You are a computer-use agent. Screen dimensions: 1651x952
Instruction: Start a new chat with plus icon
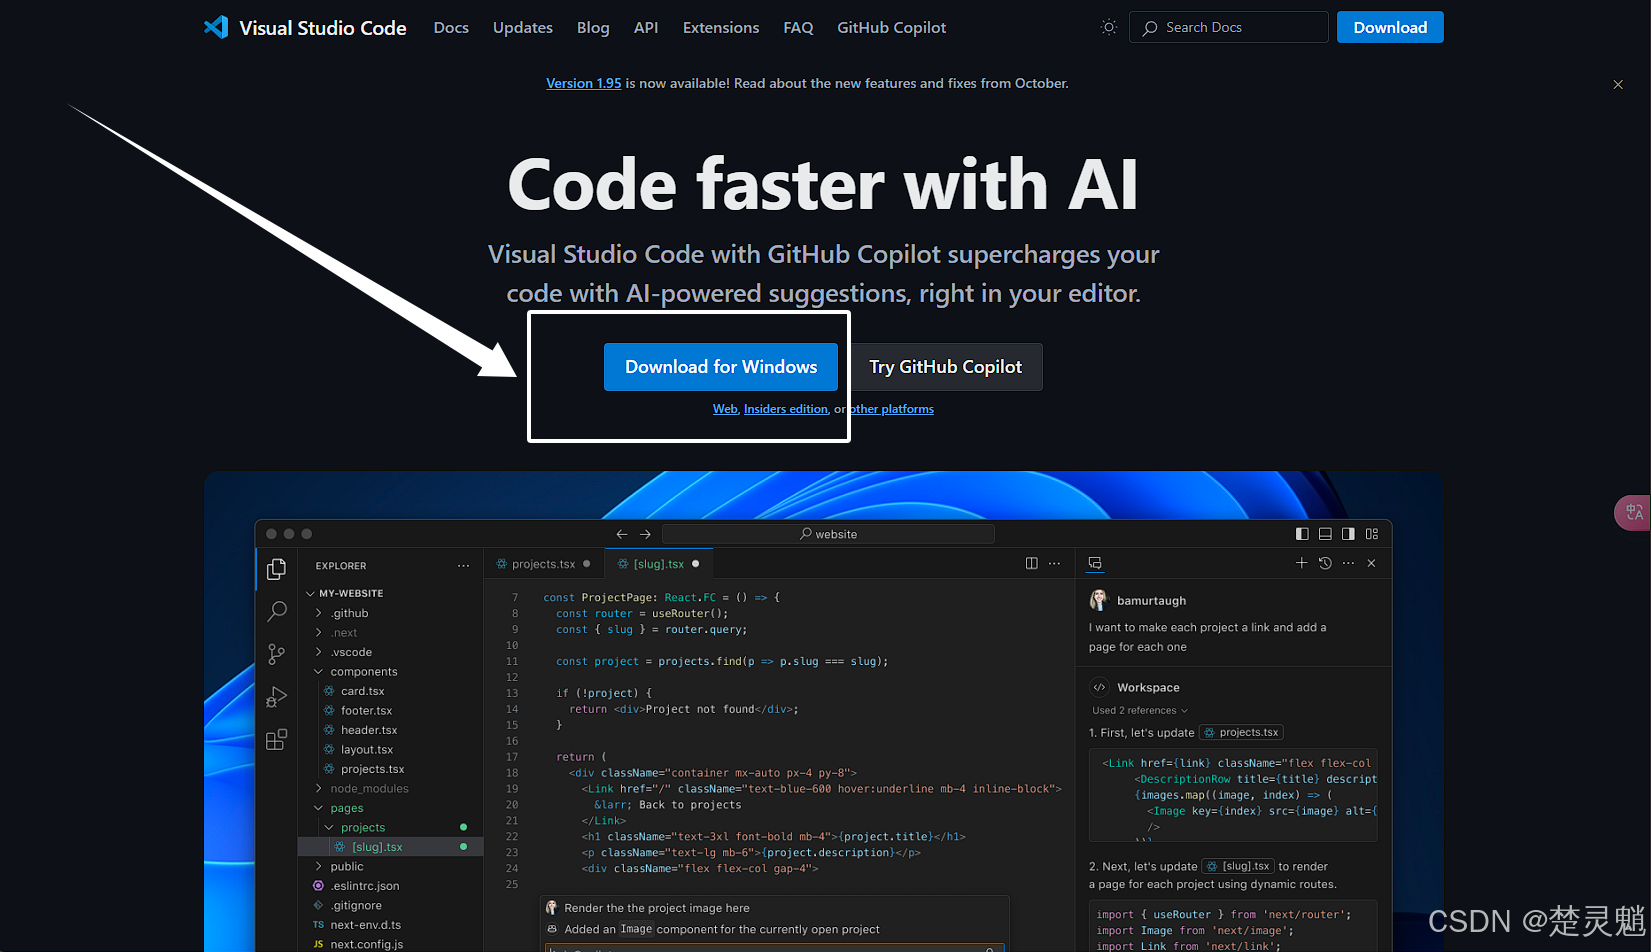point(1301,564)
